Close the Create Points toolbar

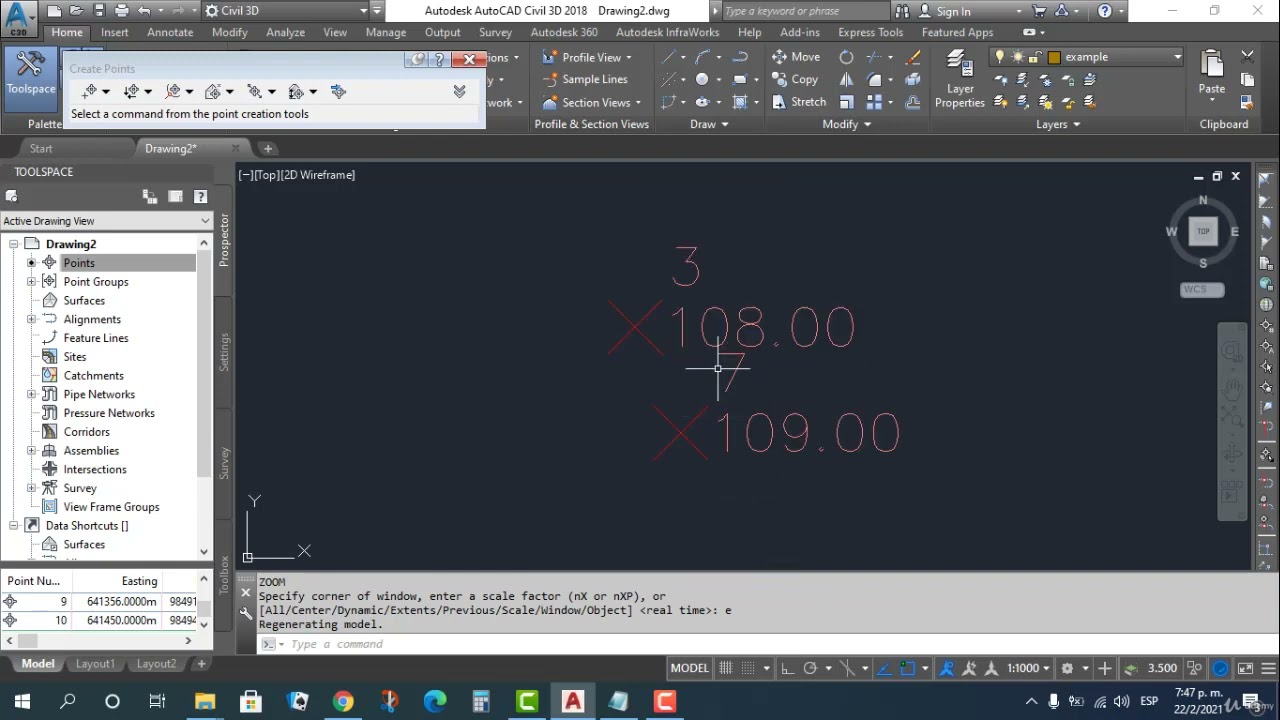click(469, 60)
